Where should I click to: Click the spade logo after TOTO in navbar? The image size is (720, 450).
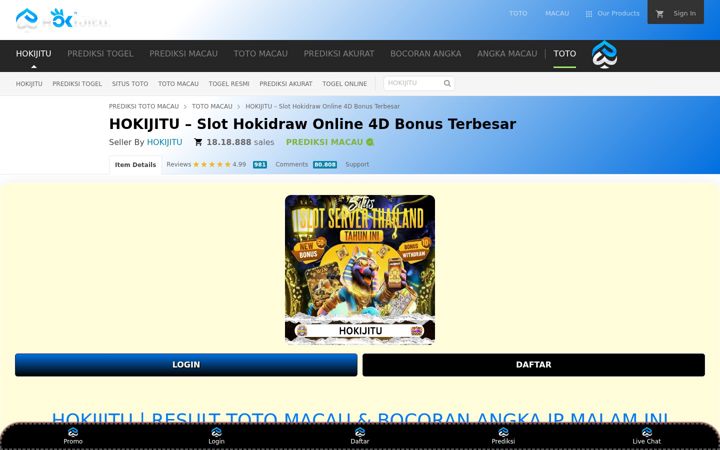tap(604, 55)
